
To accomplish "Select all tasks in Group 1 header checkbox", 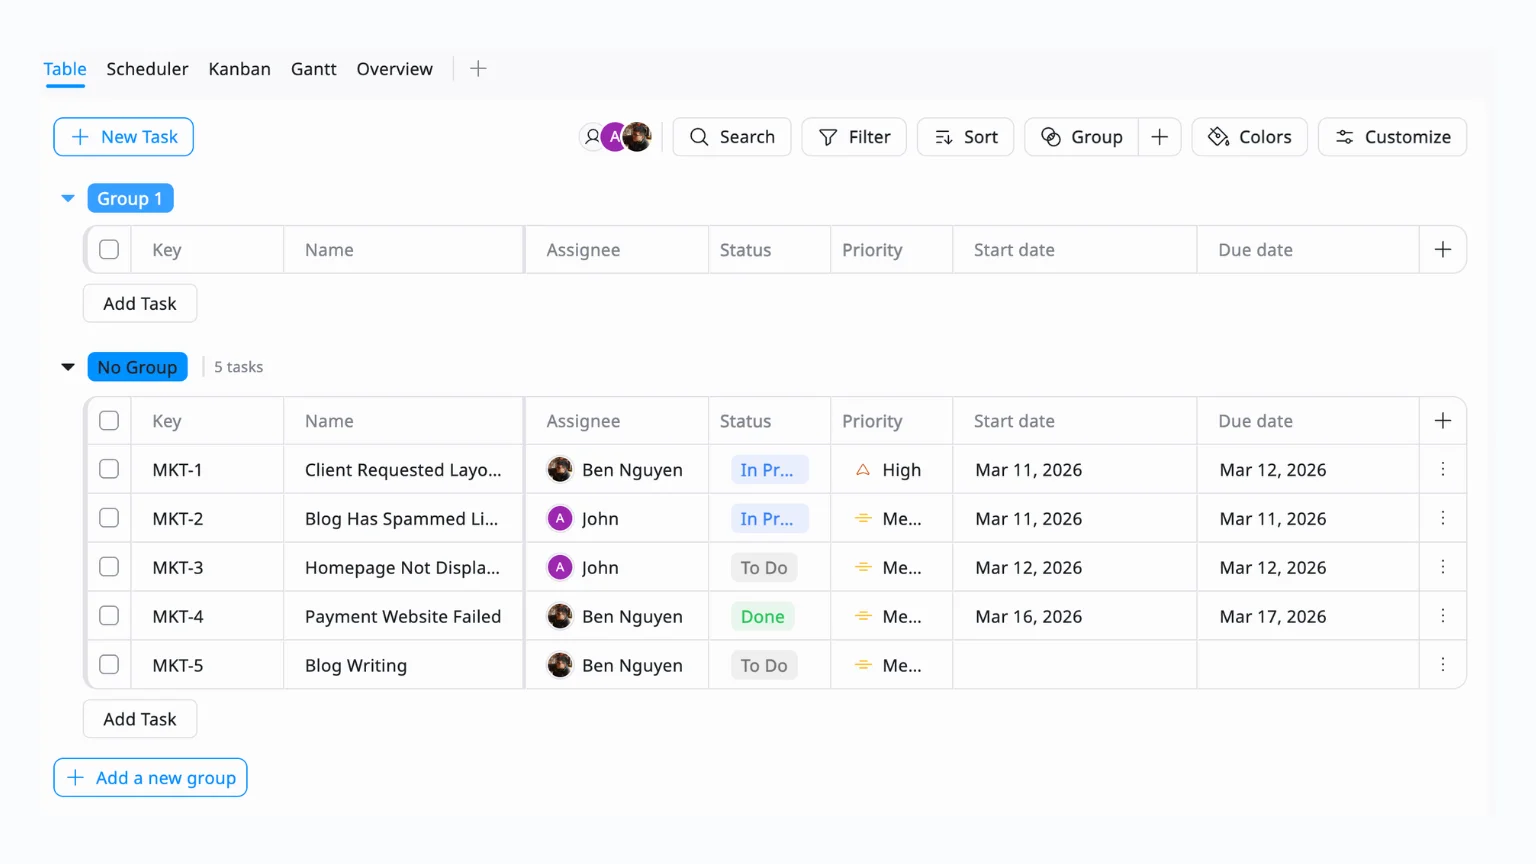I will 109,250.
